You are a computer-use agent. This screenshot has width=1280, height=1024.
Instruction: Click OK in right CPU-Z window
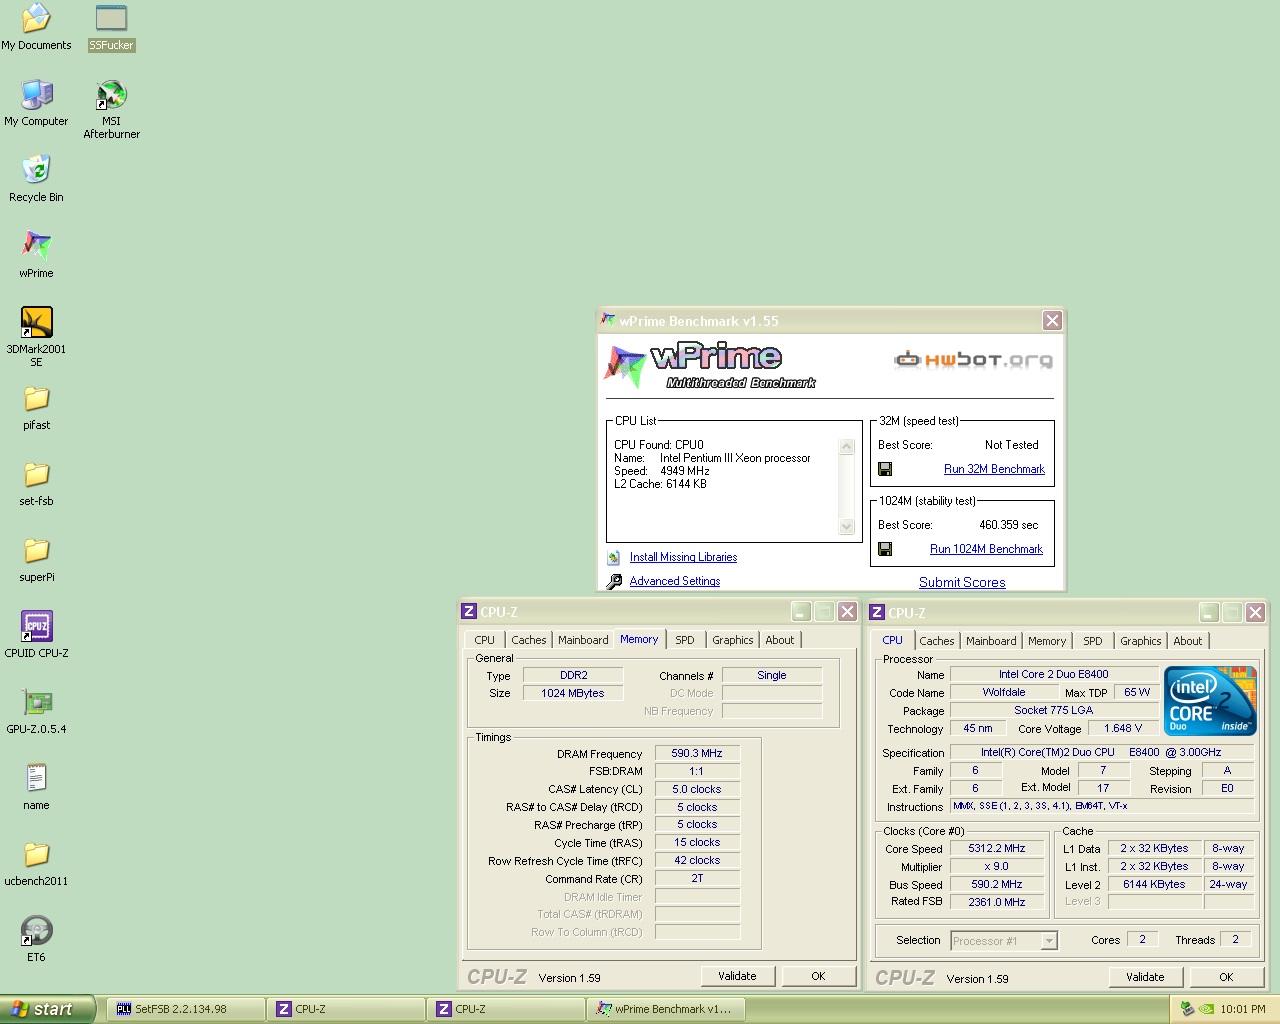[1226, 977]
